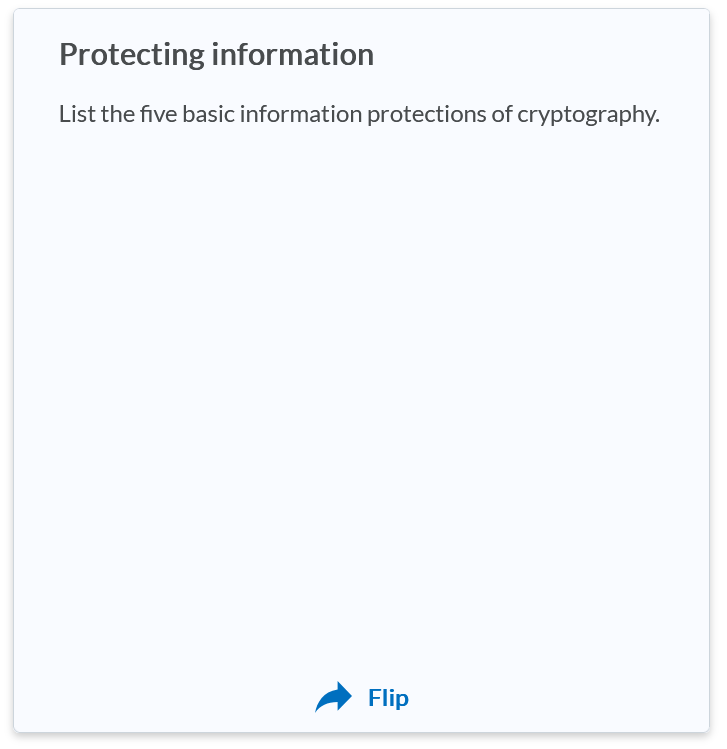Screen dimensions: 727x749
Task: Select the share-style arrow beside Flip
Action: click(334, 697)
